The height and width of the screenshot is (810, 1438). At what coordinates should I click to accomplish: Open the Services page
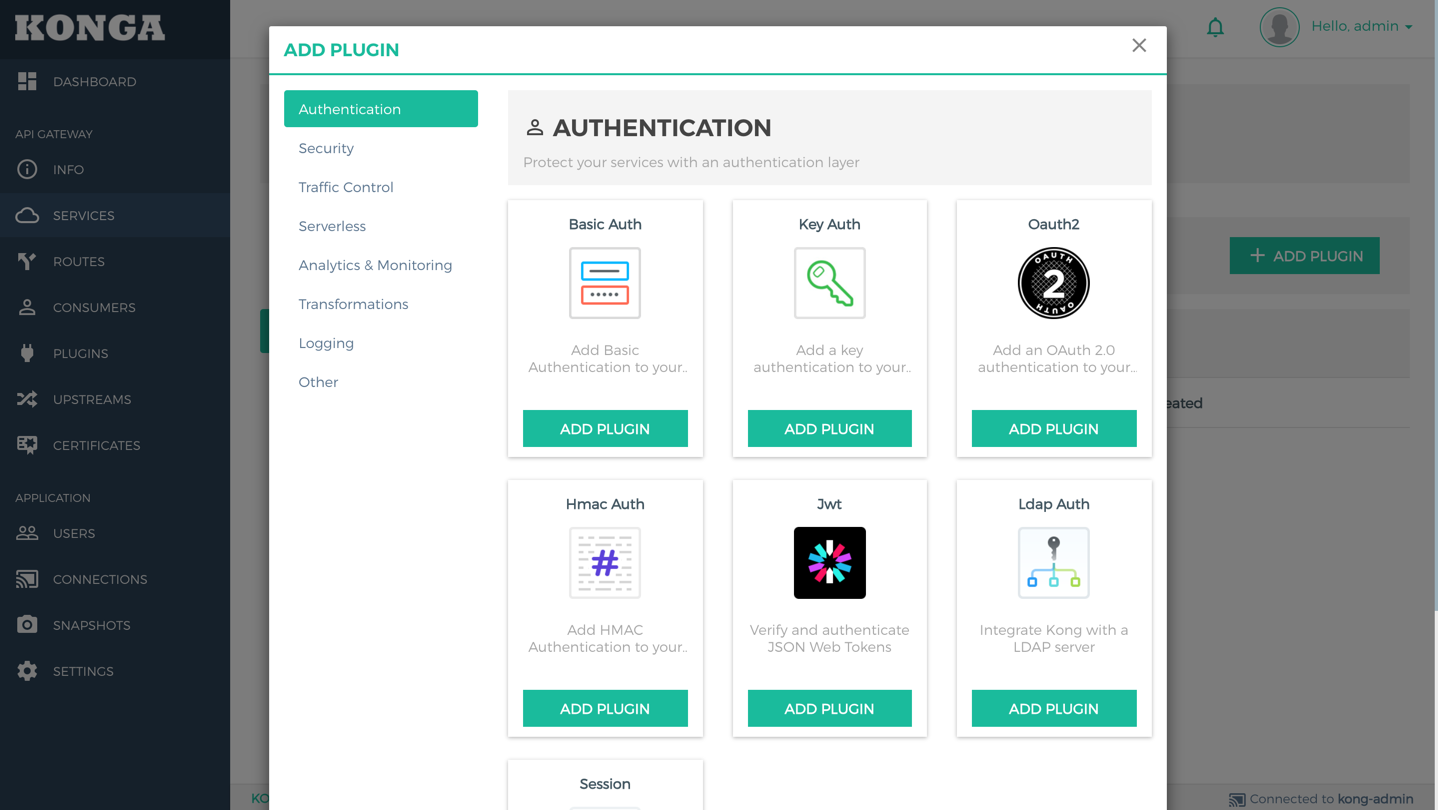[115, 216]
